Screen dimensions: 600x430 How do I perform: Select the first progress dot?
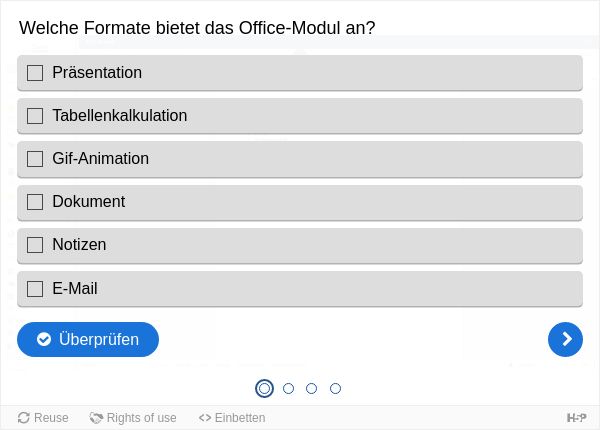point(264,389)
